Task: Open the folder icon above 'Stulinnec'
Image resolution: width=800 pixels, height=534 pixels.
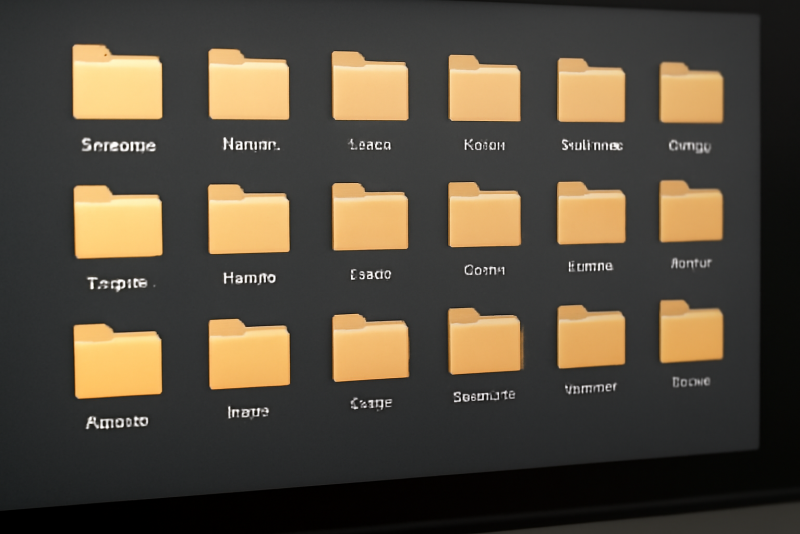Action: point(591,90)
